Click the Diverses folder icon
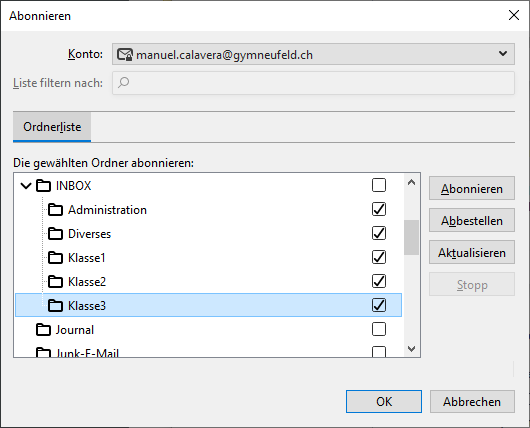 55,234
